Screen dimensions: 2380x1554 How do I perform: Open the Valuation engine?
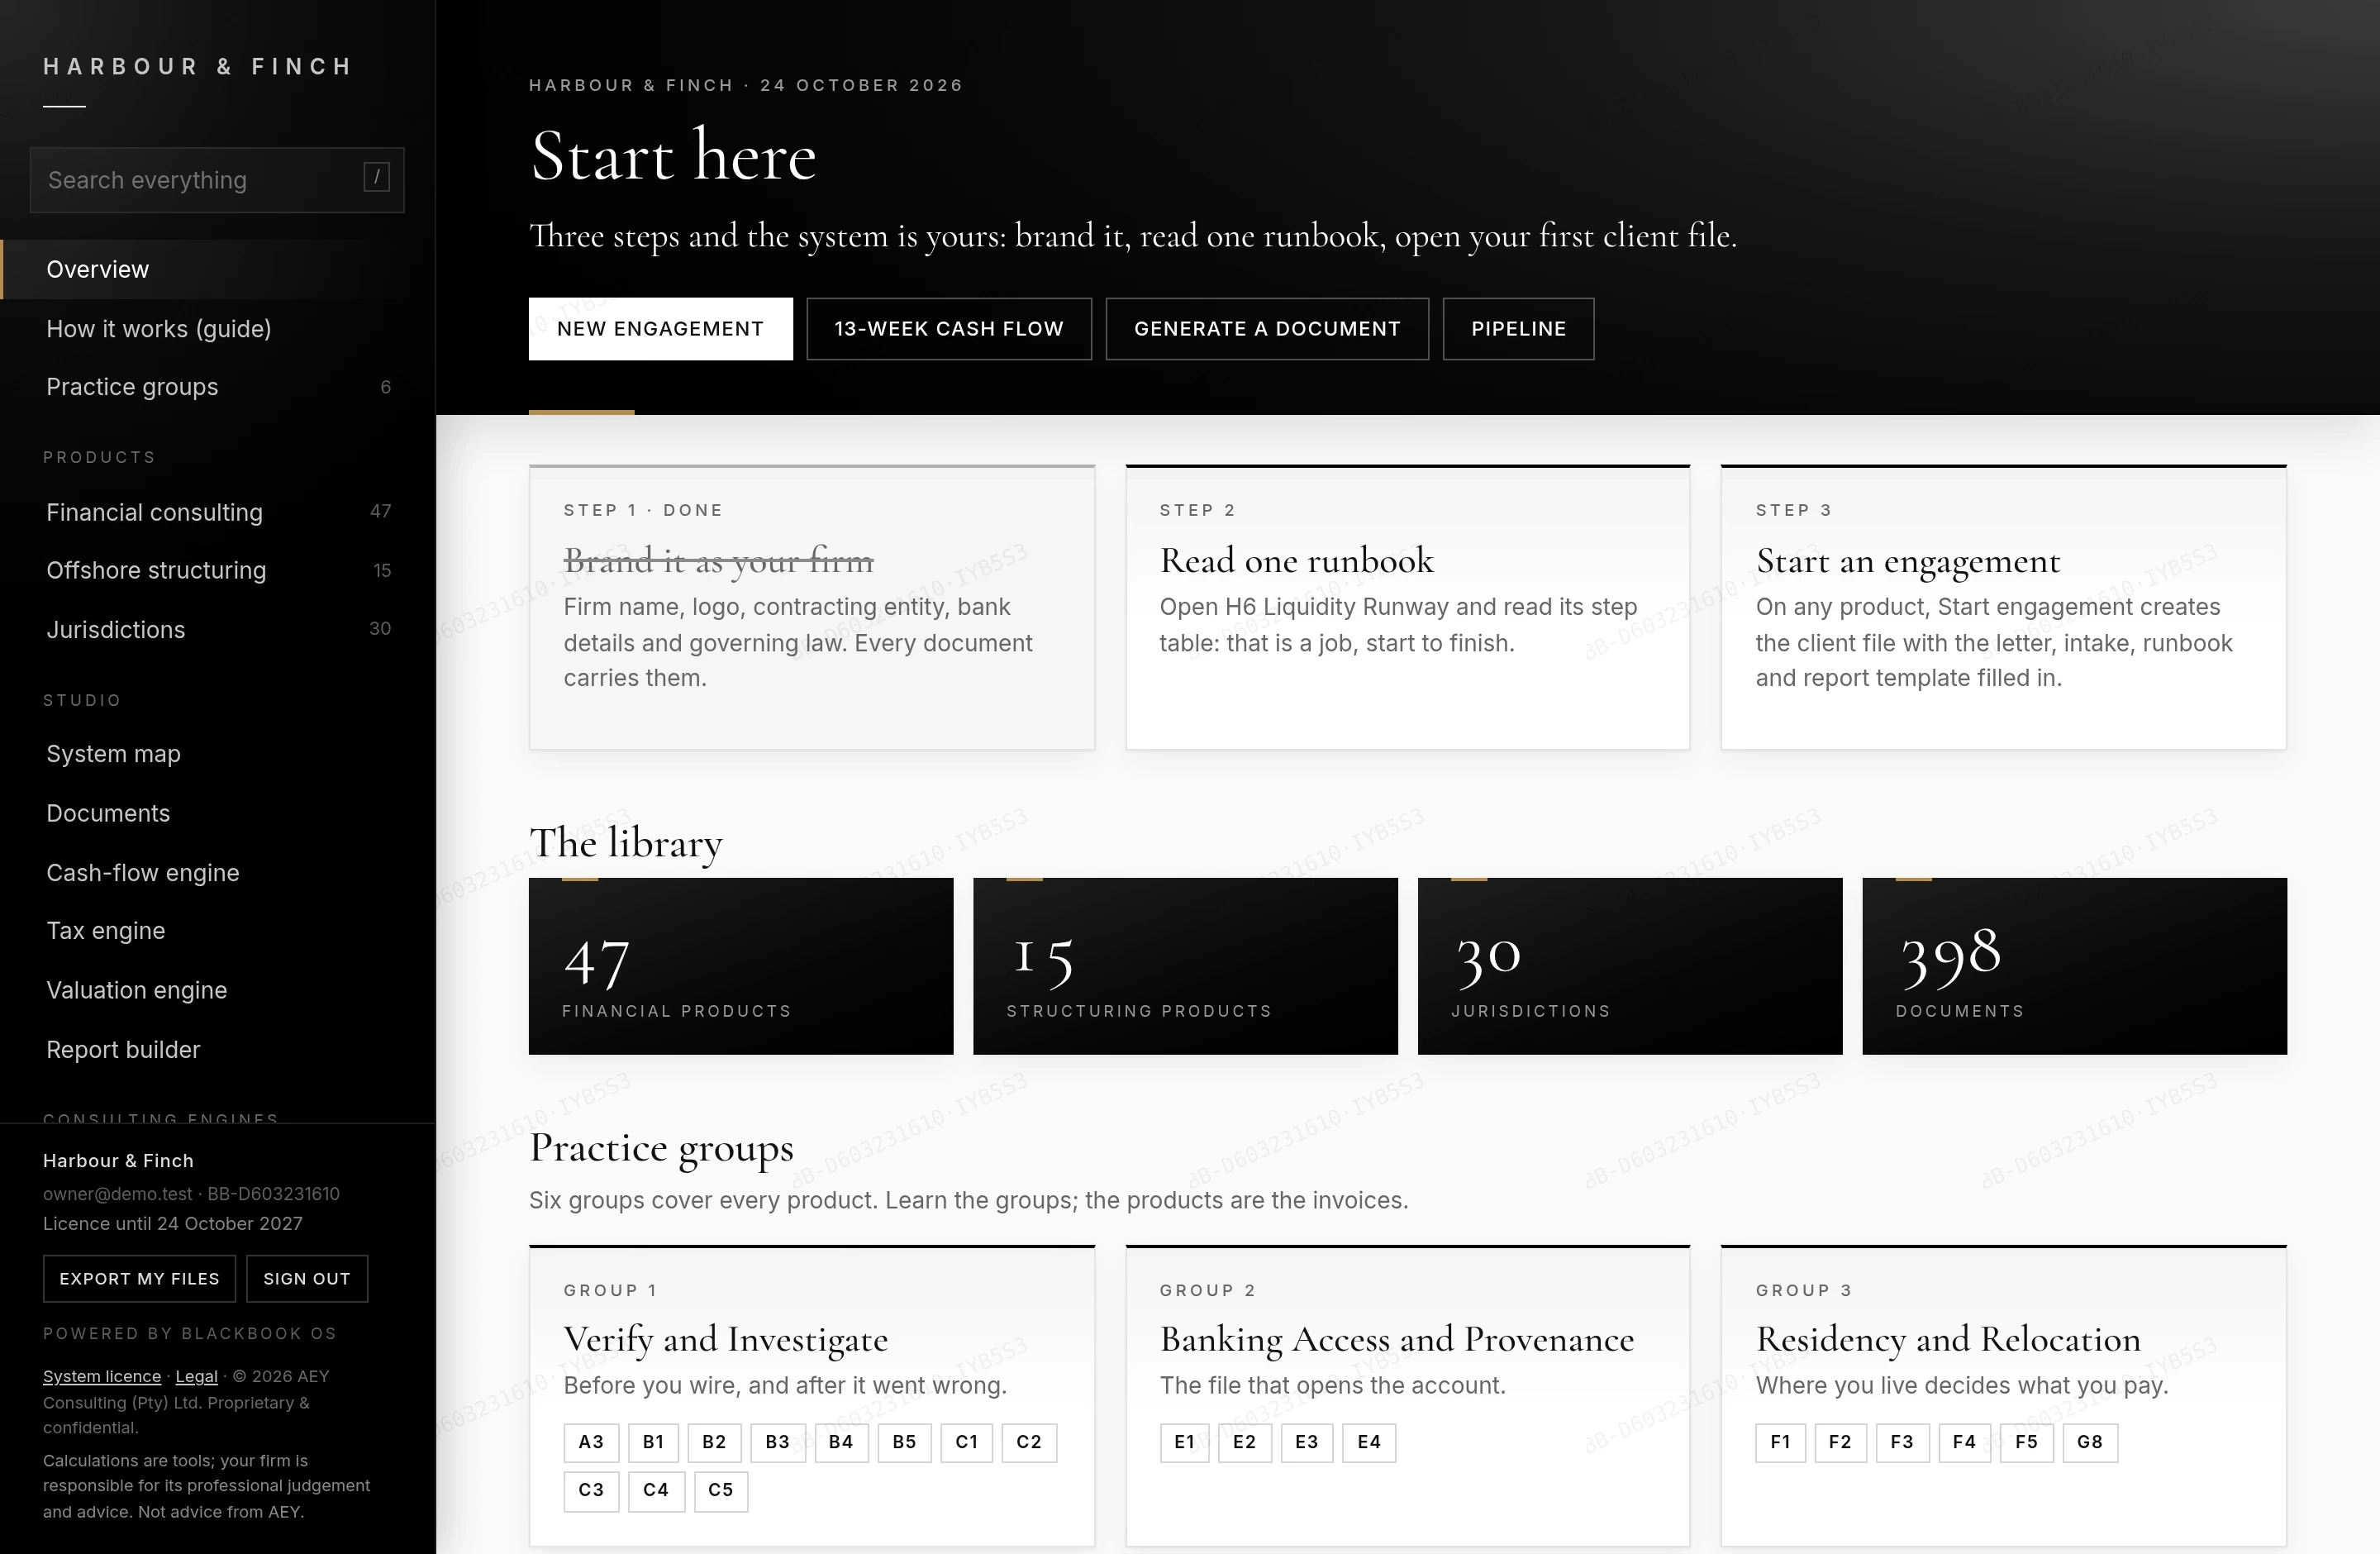pyautogui.click(x=217, y=990)
